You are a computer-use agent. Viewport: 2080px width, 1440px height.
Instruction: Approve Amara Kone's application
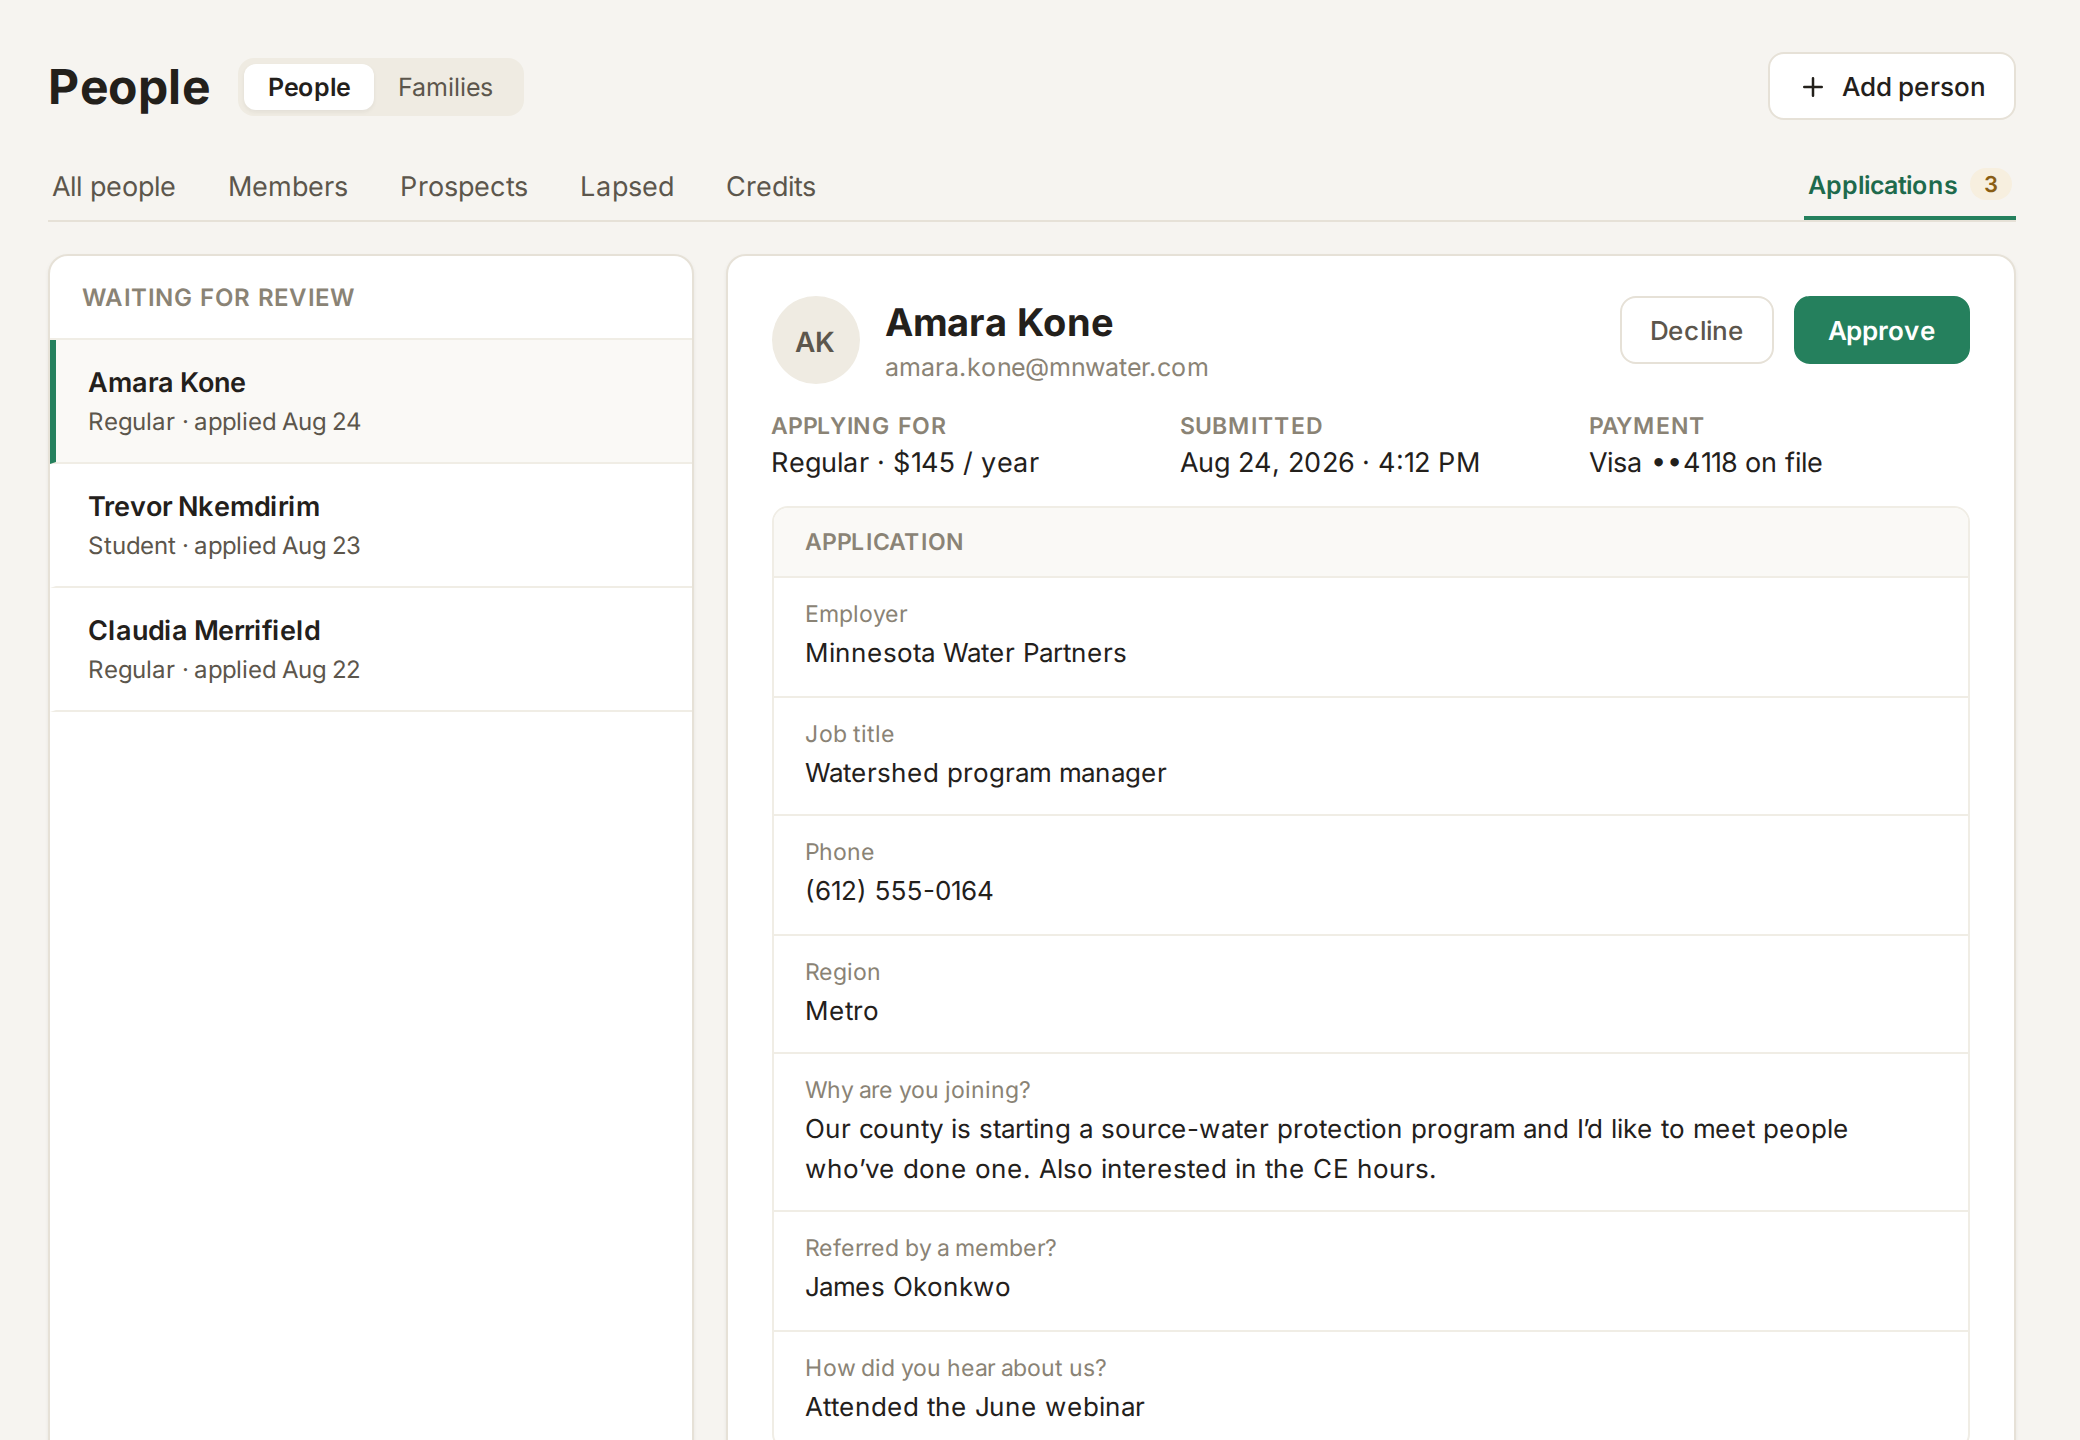pos(1881,330)
